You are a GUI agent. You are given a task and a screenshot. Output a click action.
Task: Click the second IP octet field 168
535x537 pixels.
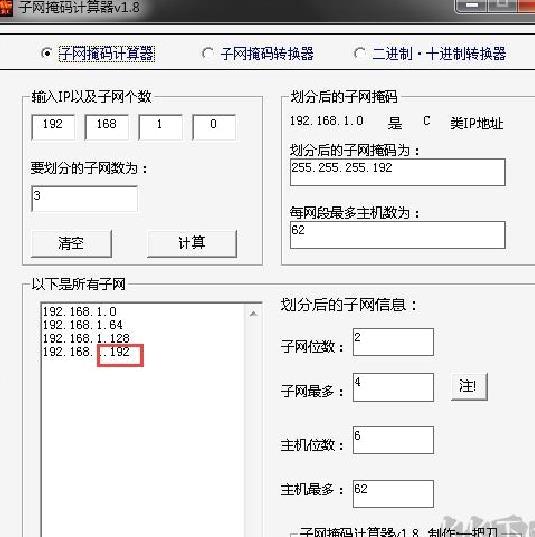tap(107, 127)
